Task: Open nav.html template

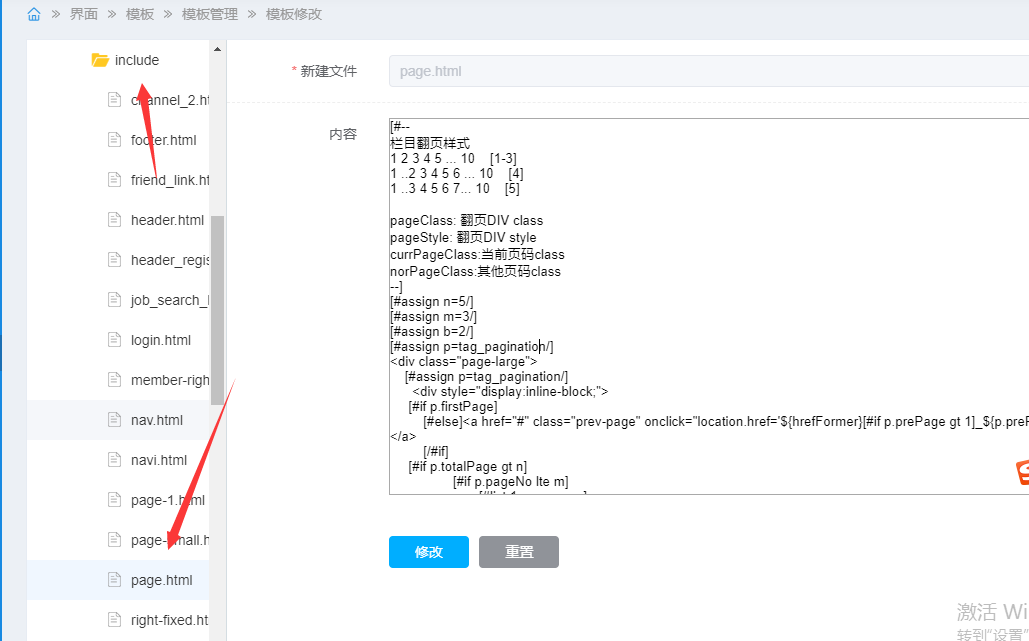Action: tap(157, 420)
